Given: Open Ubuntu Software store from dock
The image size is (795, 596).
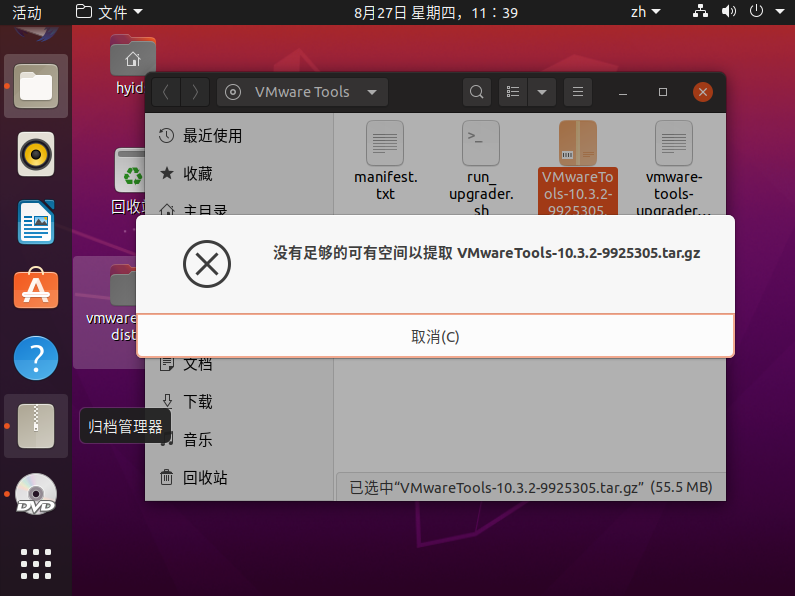Looking at the screenshot, I should (36, 288).
